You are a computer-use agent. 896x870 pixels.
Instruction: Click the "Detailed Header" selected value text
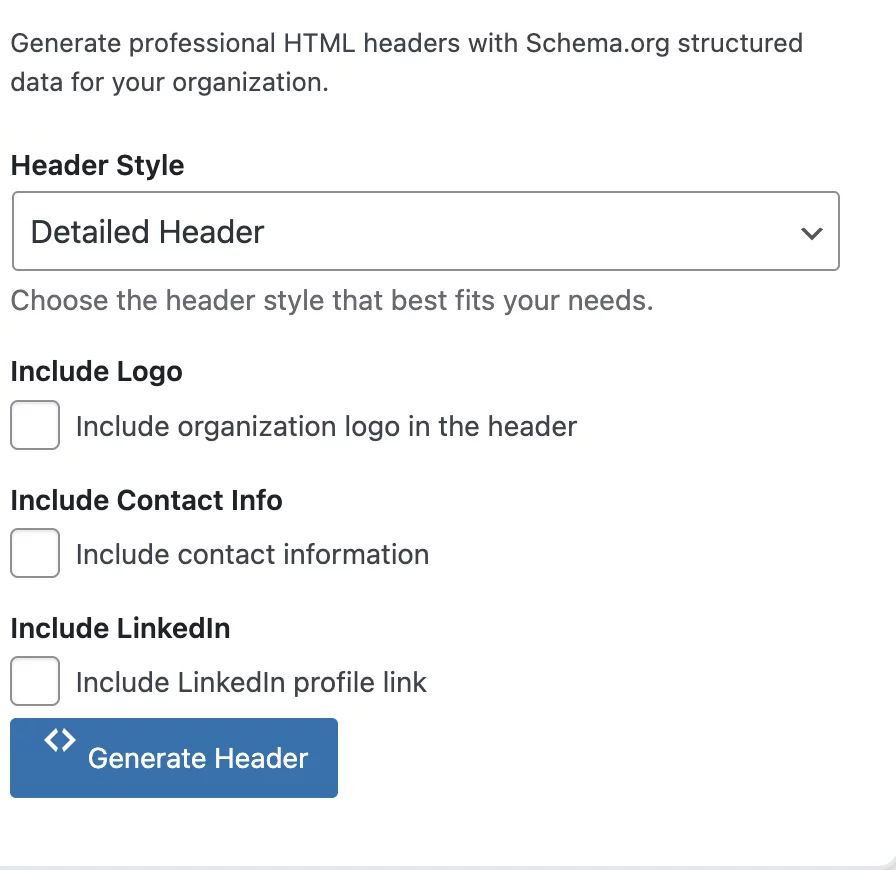(148, 232)
